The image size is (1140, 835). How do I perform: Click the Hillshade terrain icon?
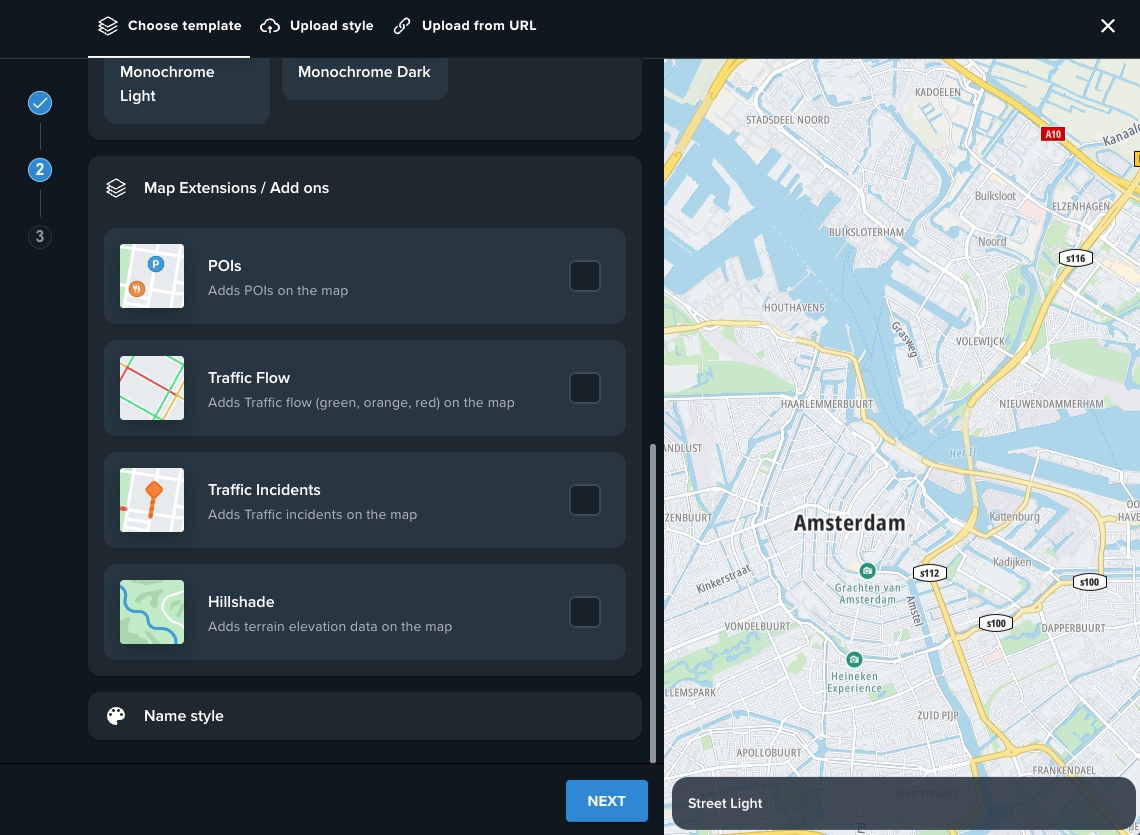[x=152, y=612]
